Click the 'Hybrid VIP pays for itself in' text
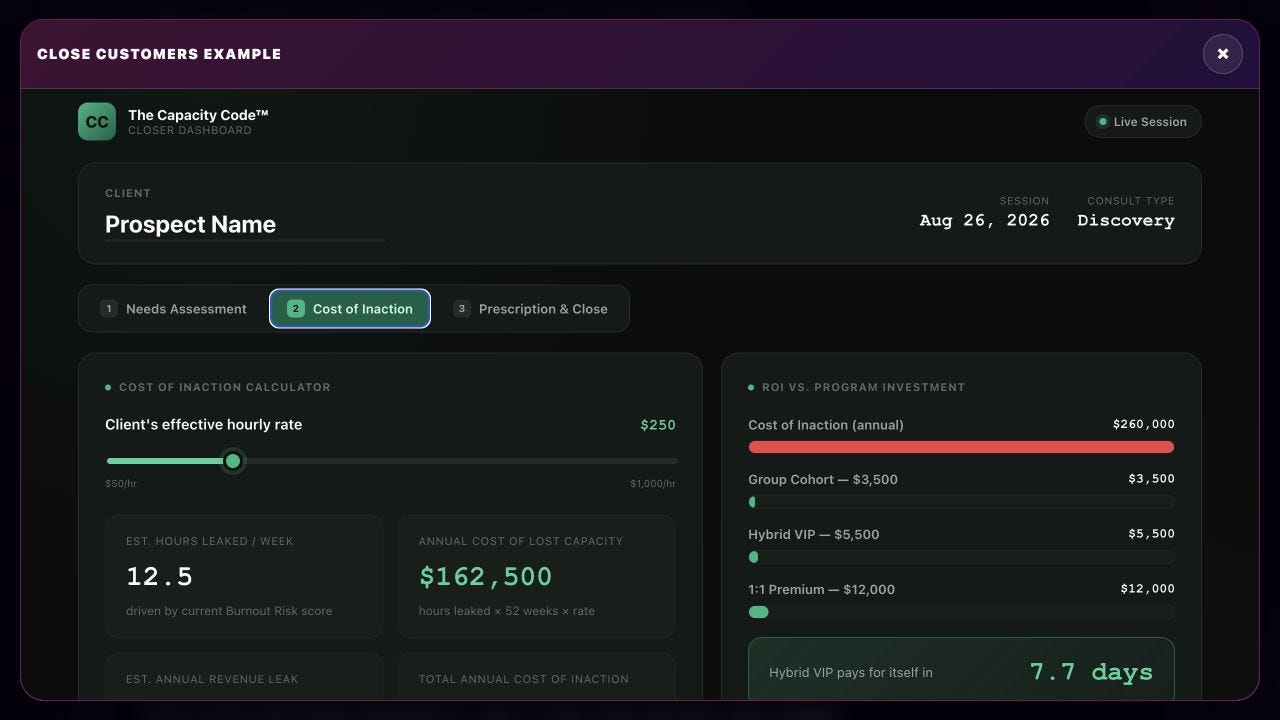Image resolution: width=1280 pixels, height=720 pixels. click(x=851, y=672)
